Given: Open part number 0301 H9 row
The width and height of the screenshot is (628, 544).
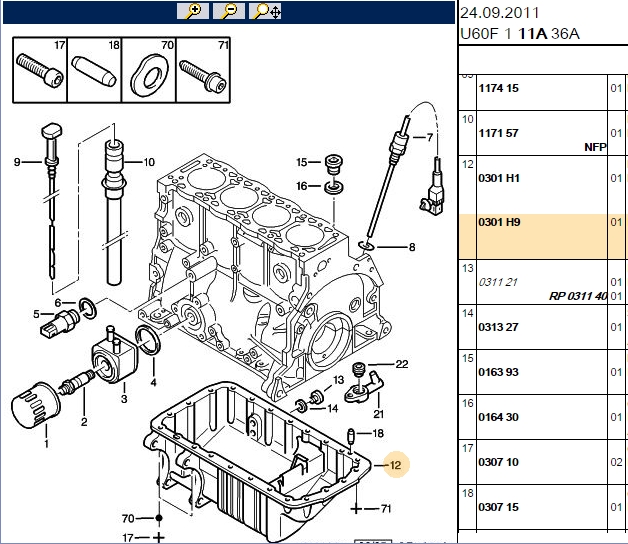Looking at the screenshot, I should pos(543,236).
